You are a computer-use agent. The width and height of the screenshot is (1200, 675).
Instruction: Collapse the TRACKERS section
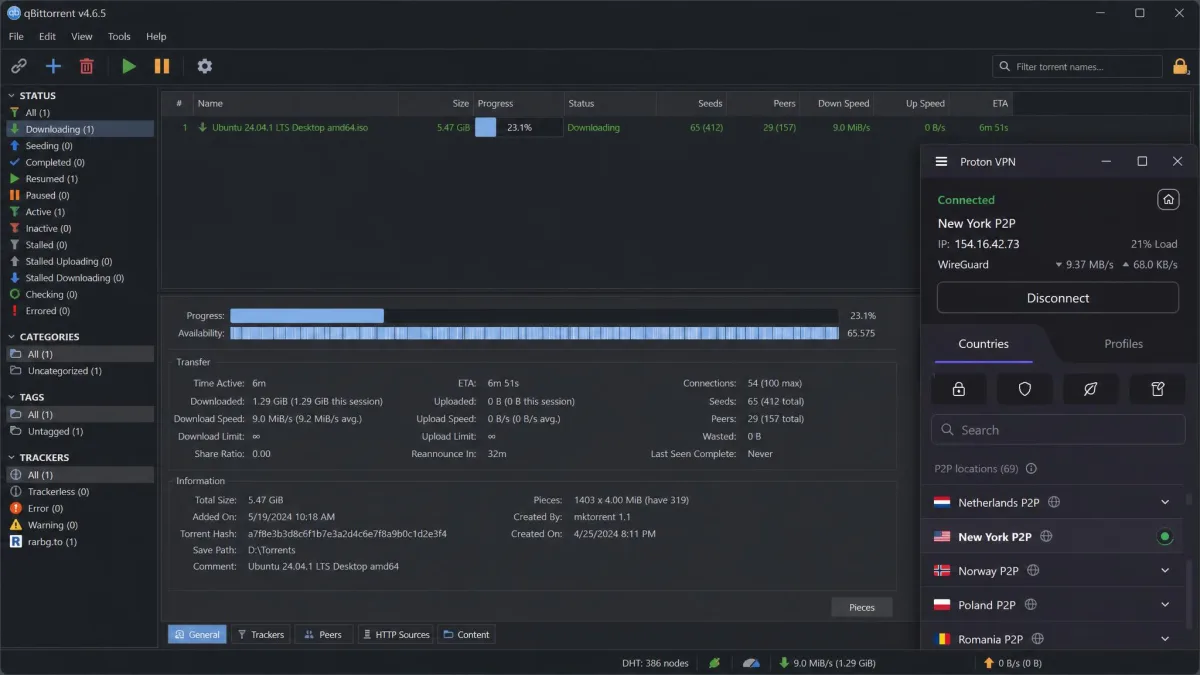[12, 457]
